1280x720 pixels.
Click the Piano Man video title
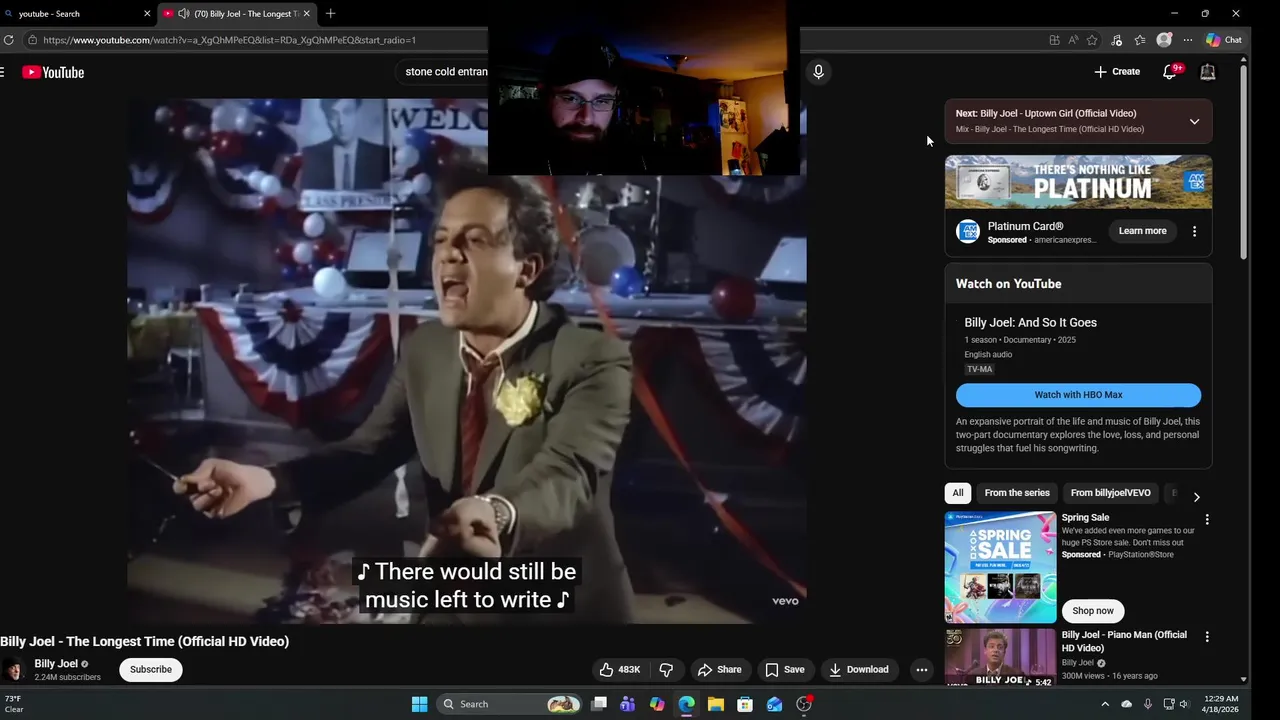[x=1124, y=641]
